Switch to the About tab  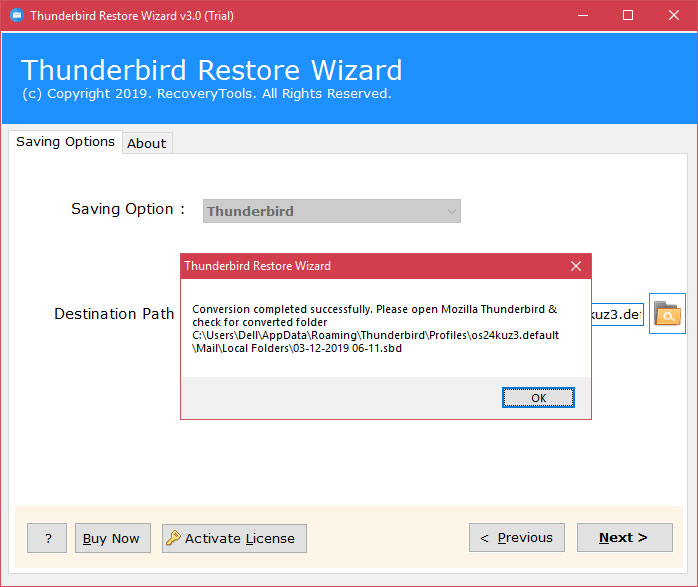click(146, 143)
